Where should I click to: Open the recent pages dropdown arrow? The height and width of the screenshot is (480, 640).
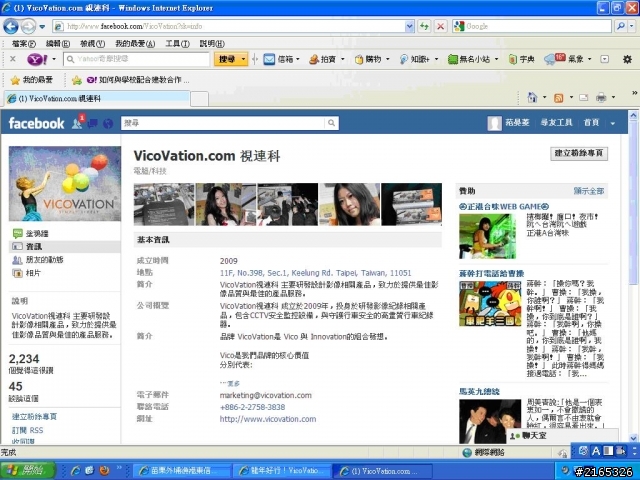(42, 27)
